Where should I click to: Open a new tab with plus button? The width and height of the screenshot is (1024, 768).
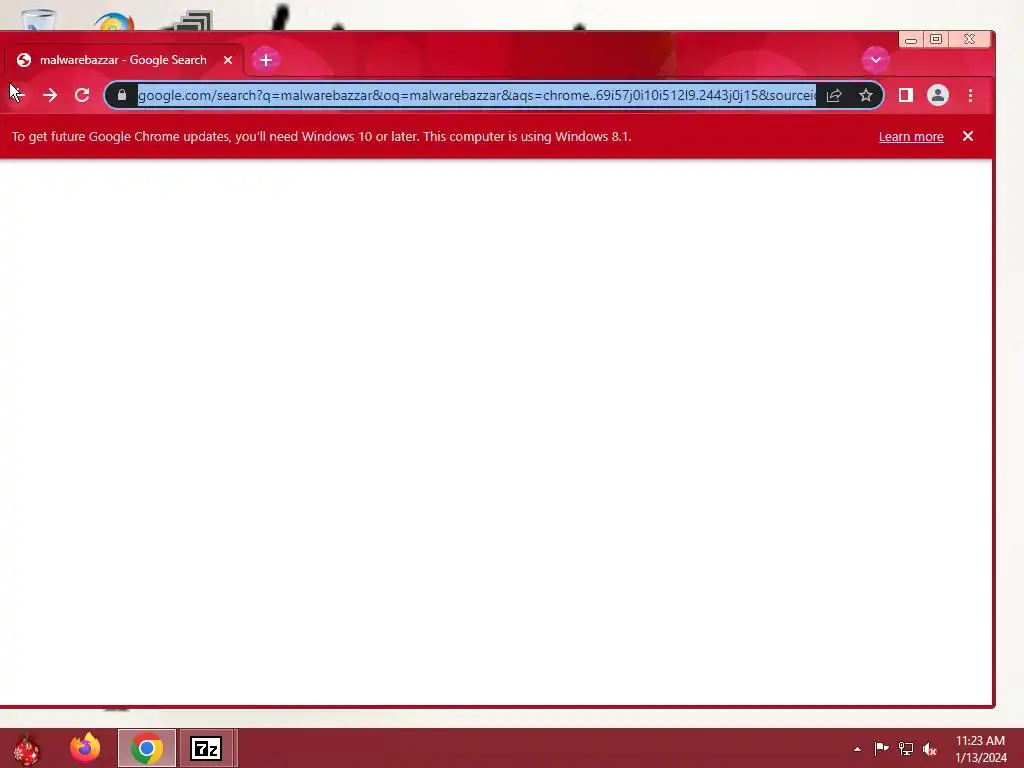tap(266, 60)
